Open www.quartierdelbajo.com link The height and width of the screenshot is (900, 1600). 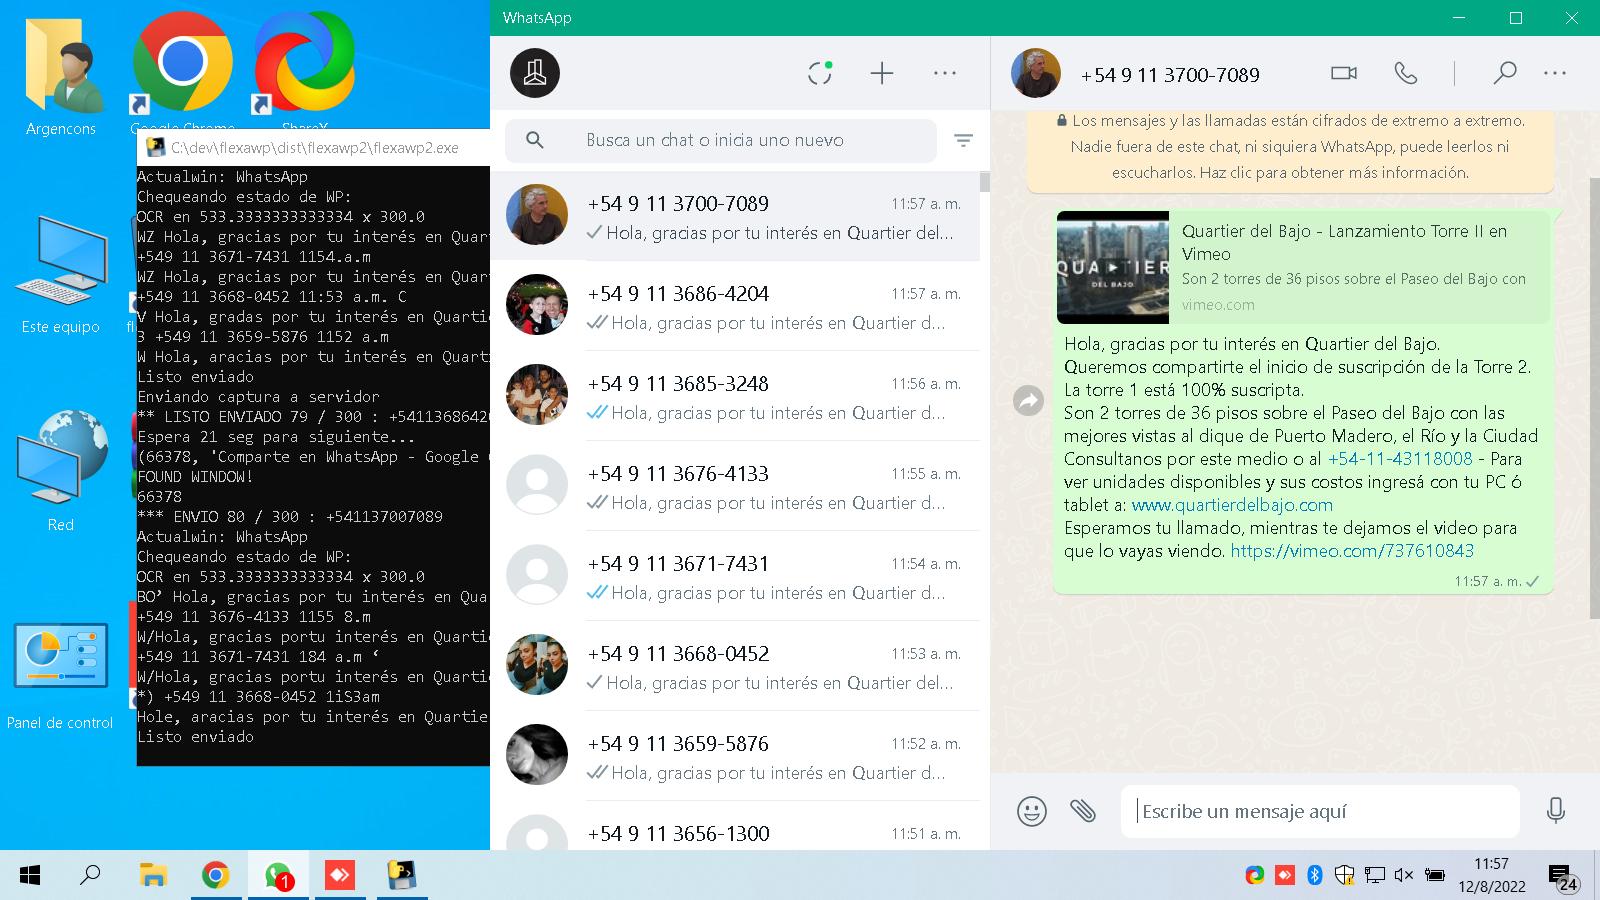pos(1232,505)
